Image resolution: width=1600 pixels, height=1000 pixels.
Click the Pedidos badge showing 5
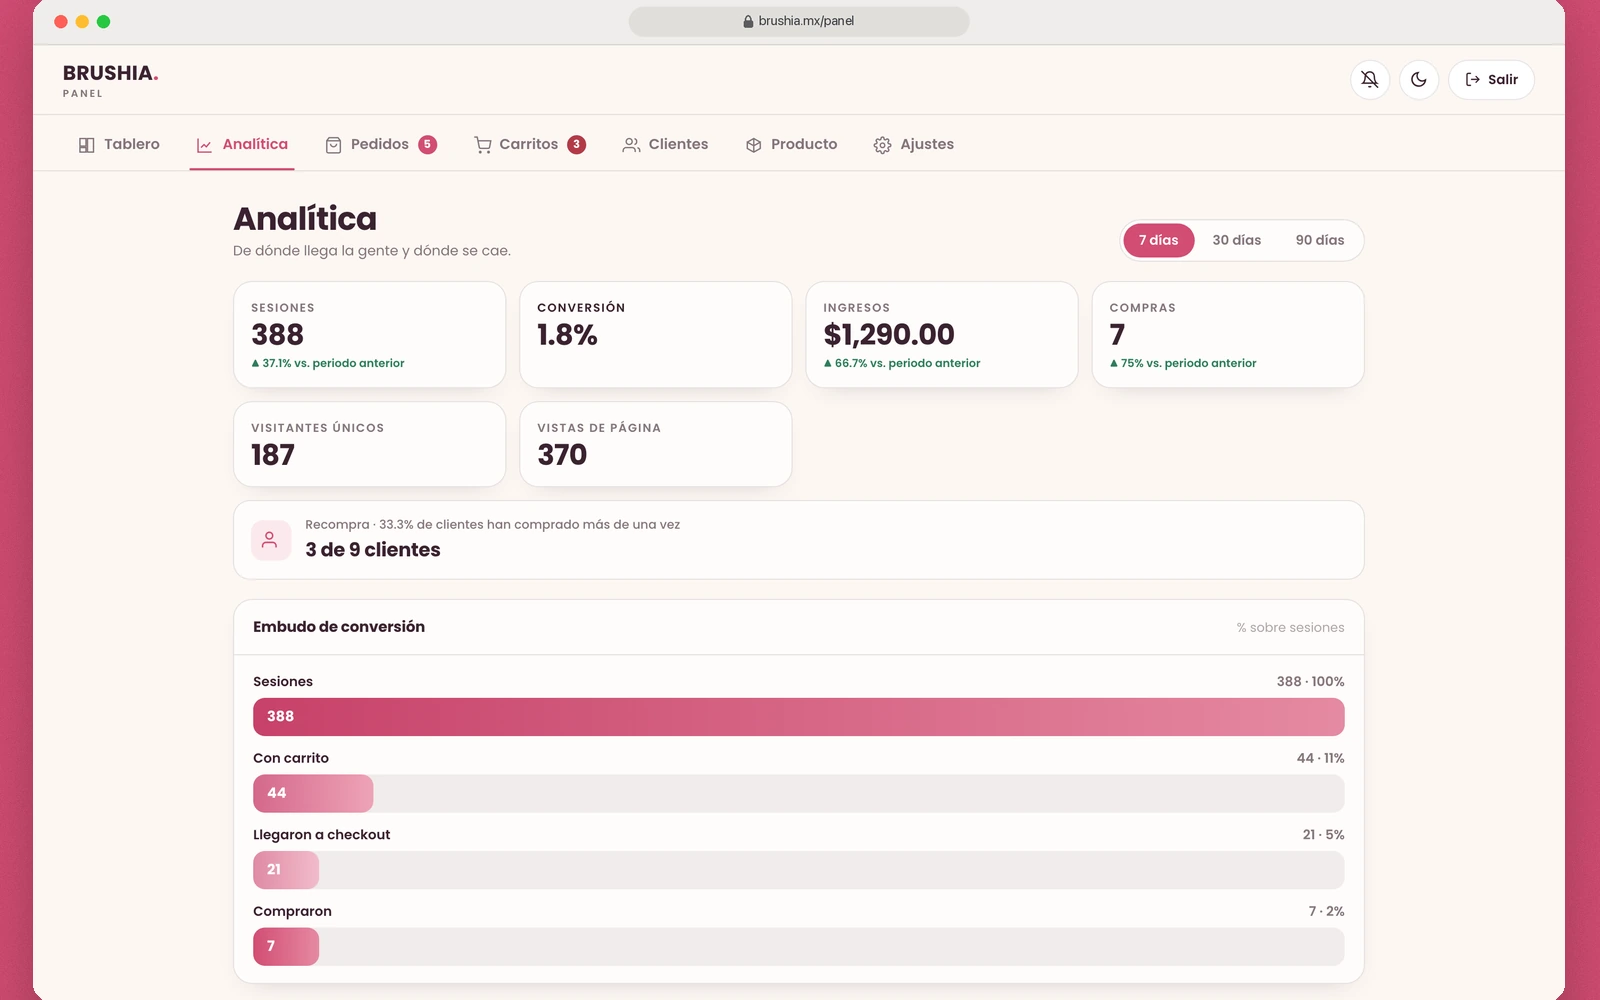pos(427,144)
